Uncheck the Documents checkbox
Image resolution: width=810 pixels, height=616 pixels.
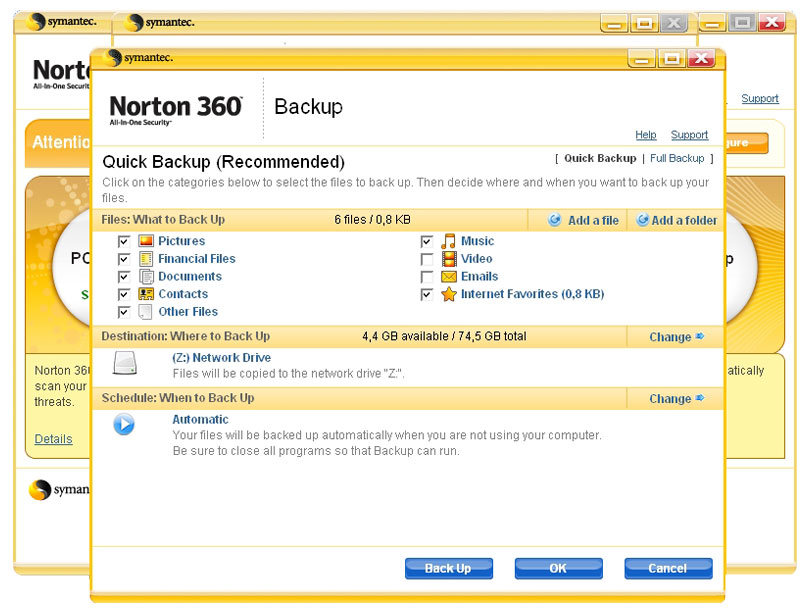124,277
